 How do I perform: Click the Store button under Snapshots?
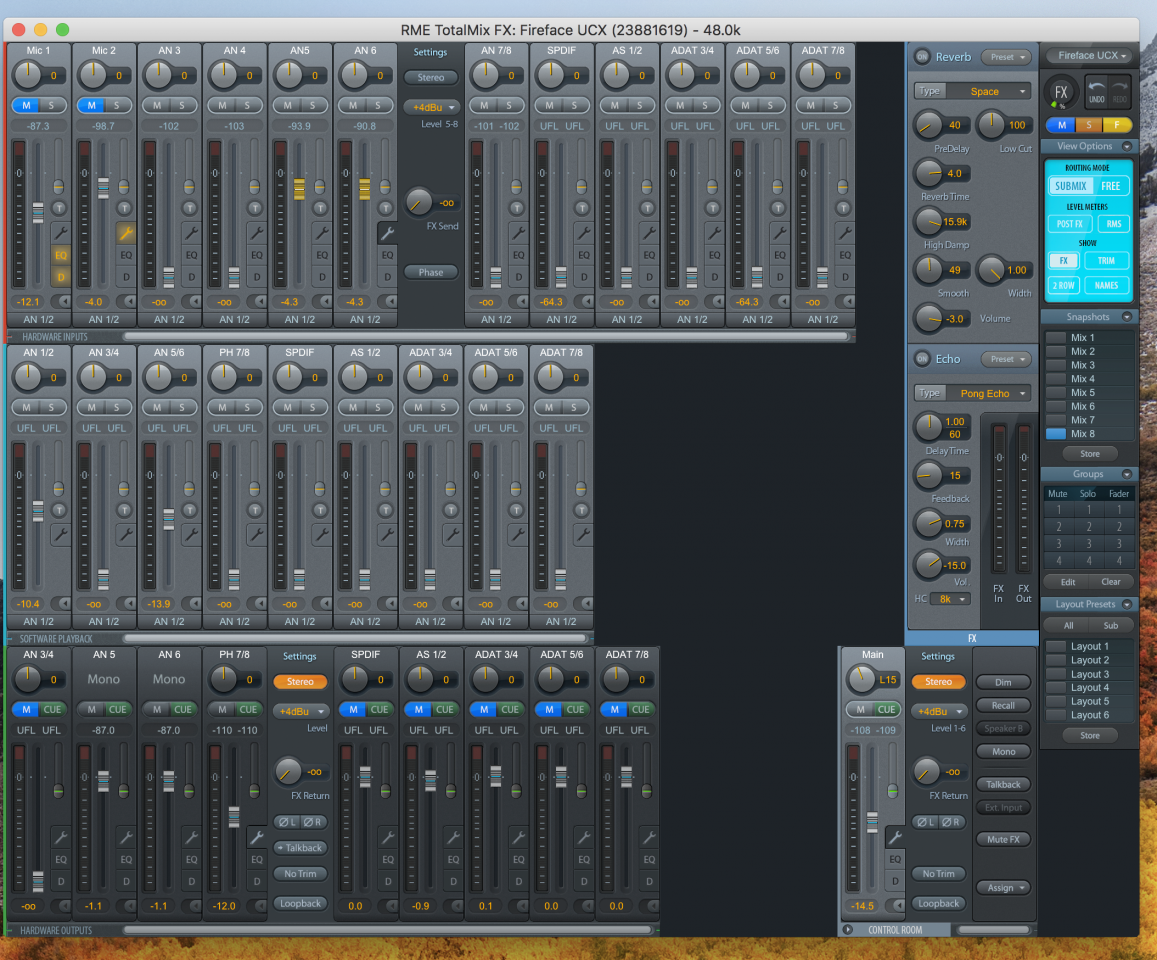(1090, 454)
